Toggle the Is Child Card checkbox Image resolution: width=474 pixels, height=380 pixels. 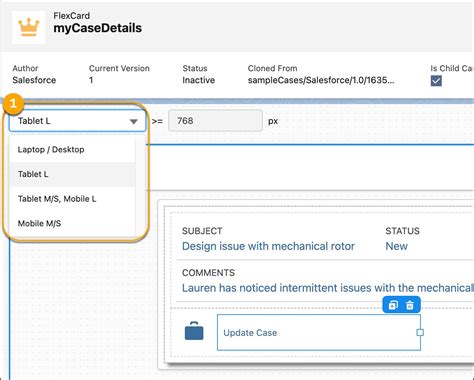click(x=436, y=81)
